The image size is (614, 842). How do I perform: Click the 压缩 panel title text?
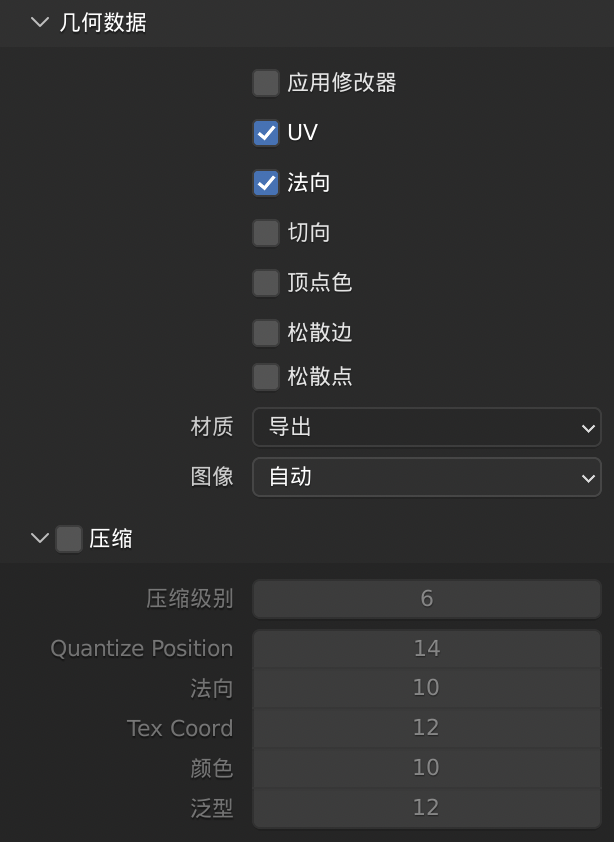coord(111,539)
